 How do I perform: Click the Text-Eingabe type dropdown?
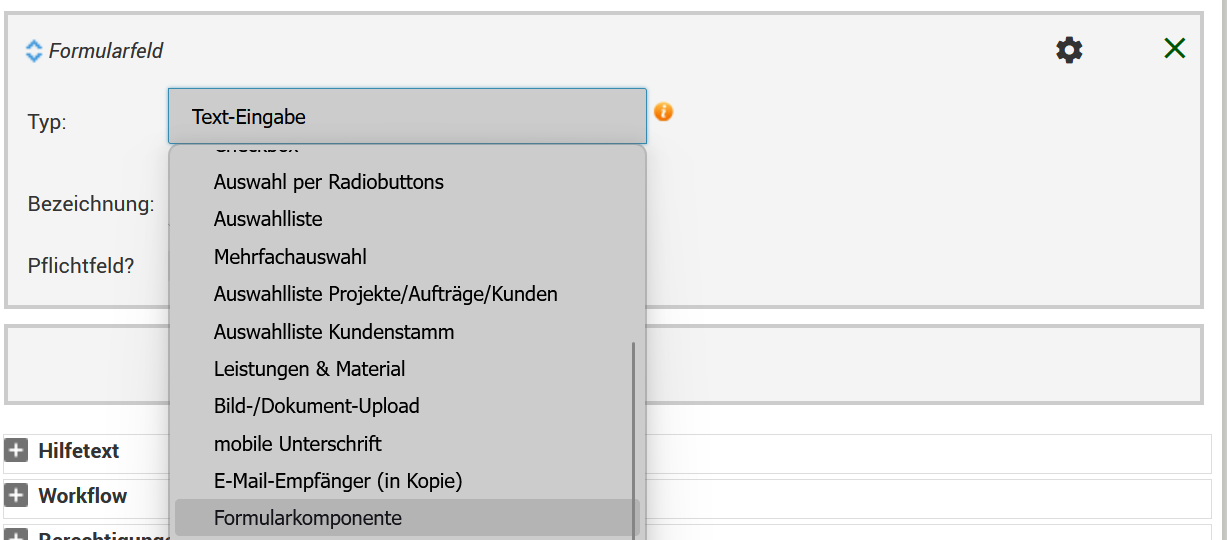[x=407, y=116]
